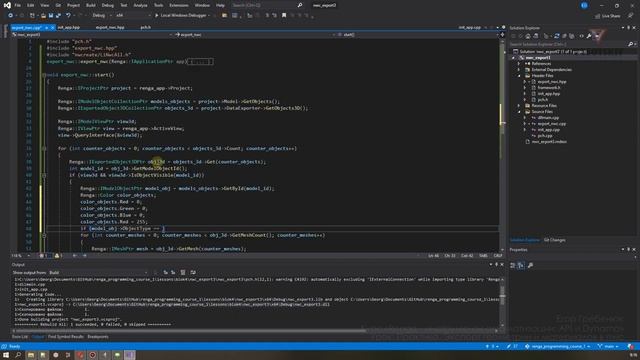Click the search magnifier in title bar
Viewport: 640px width, 360px height.
tap(300, 5)
